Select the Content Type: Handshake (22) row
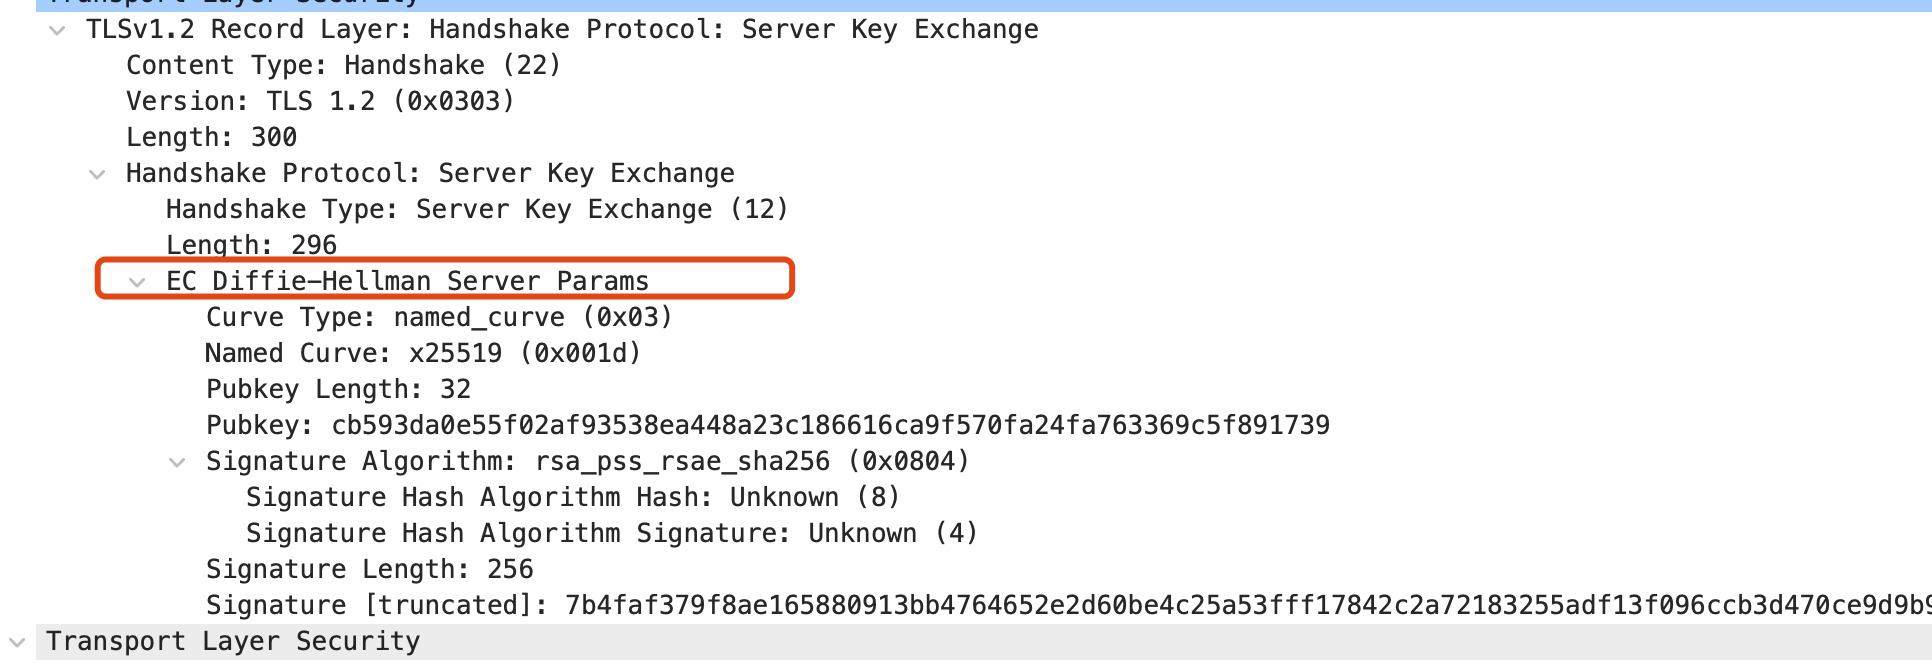 click(343, 66)
